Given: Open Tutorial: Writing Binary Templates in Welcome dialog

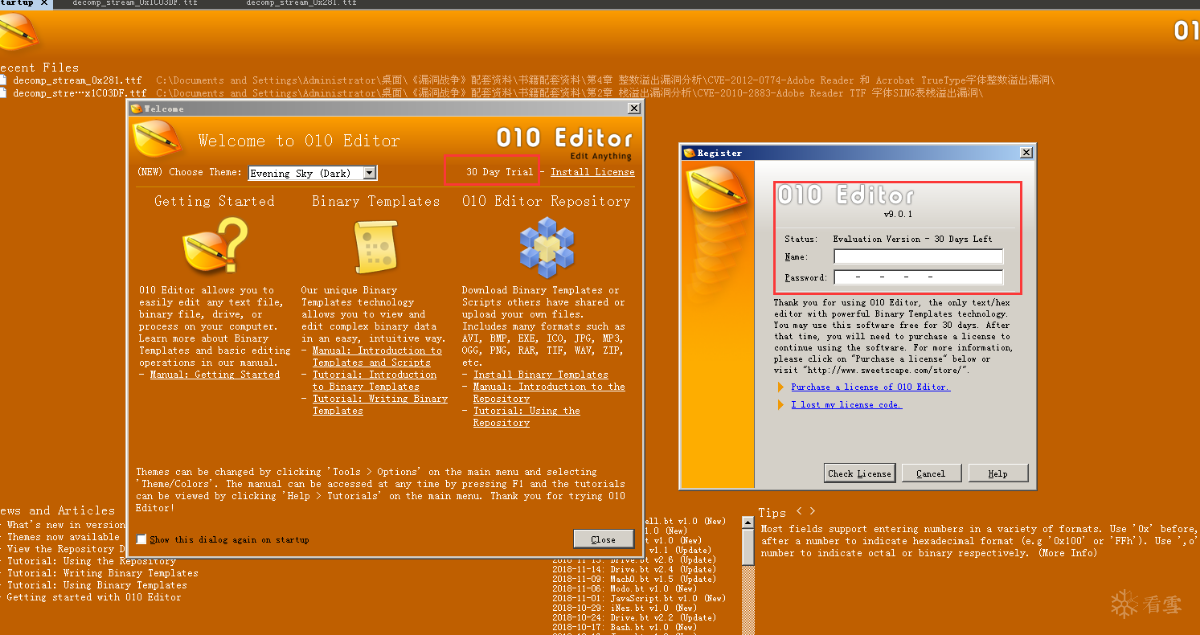Looking at the screenshot, I should pyautogui.click(x=380, y=405).
